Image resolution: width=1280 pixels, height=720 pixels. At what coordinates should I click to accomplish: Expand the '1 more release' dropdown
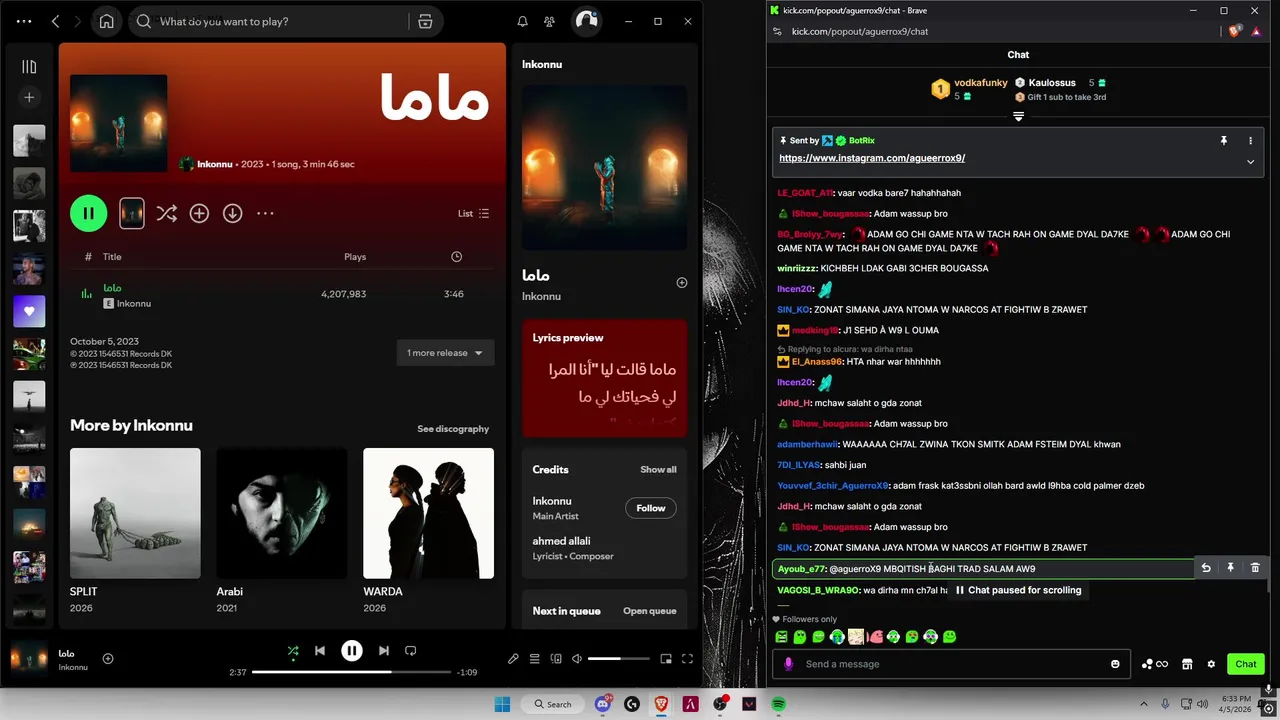click(x=445, y=353)
